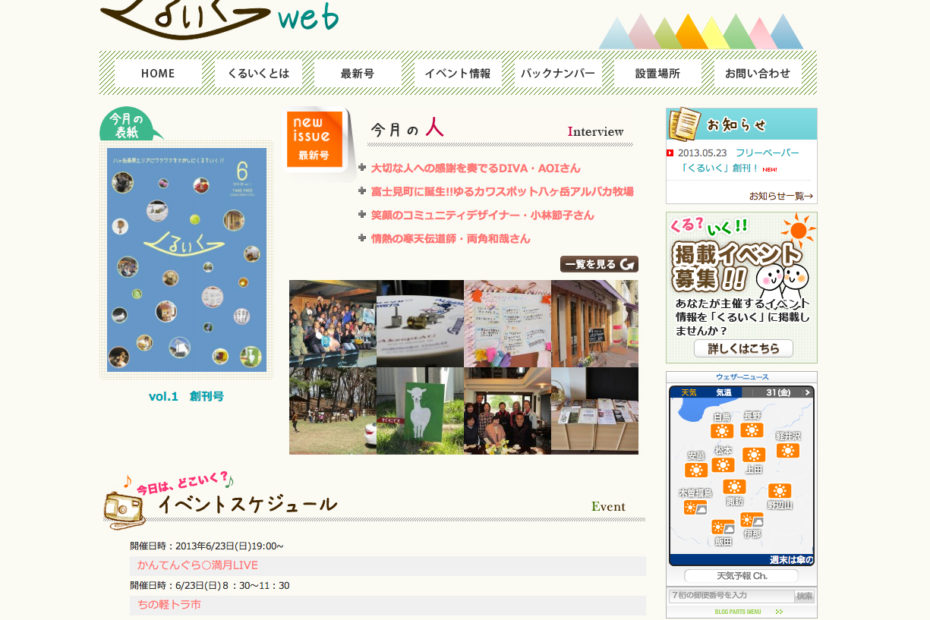The width and height of the screenshot is (930, 620).
Task: Open the HOME menu item
Action: click(158, 73)
